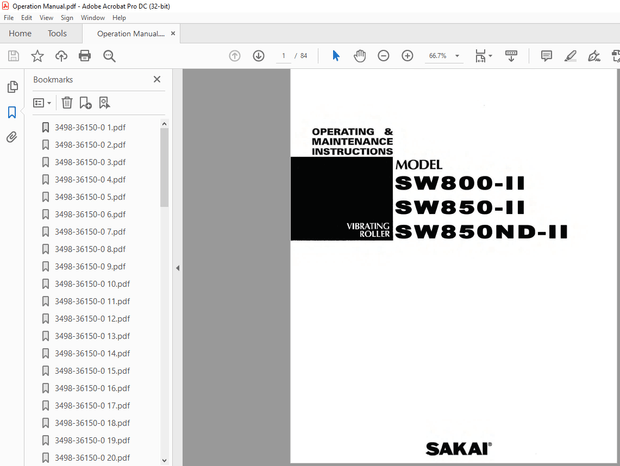Click the page number input field
The height and width of the screenshot is (466, 620).
coord(284,56)
